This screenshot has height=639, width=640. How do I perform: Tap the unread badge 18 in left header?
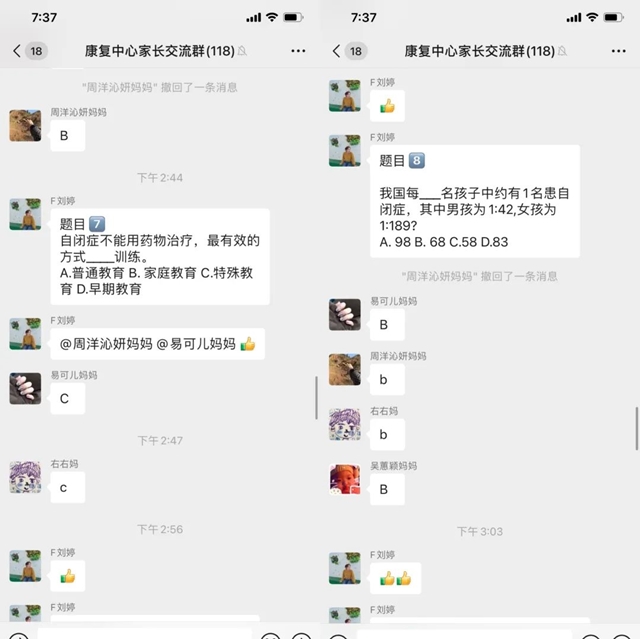pyautogui.click(x=36, y=51)
